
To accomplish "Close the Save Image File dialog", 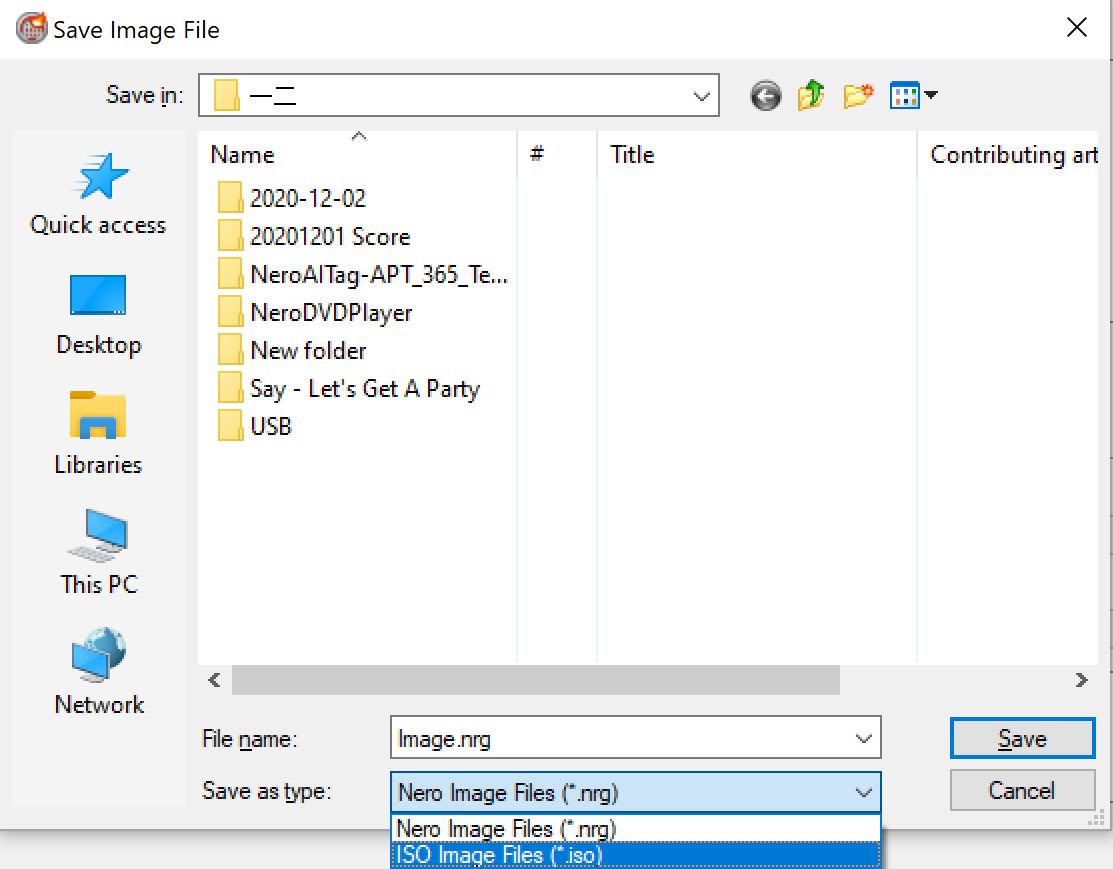I will click(x=1077, y=28).
